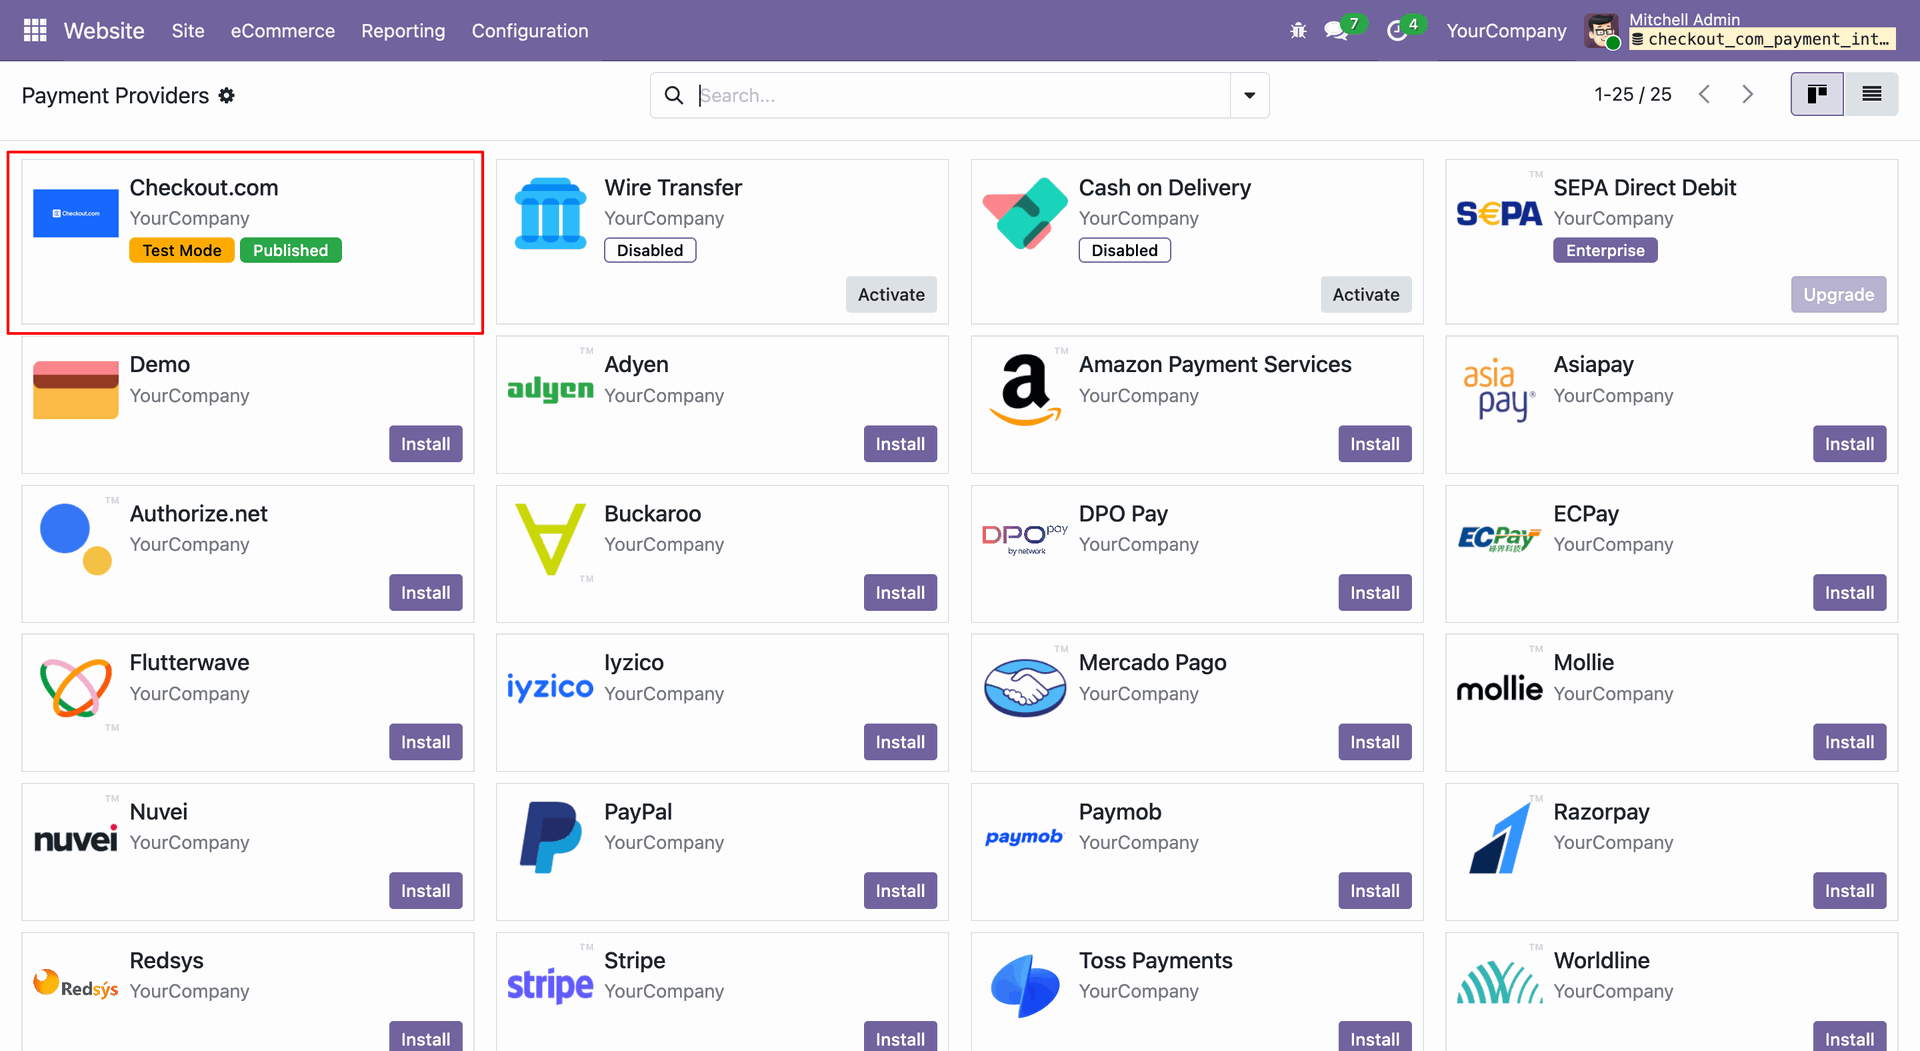The height and width of the screenshot is (1051, 1920).
Task: Click the SEPA logo
Action: tap(1499, 213)
